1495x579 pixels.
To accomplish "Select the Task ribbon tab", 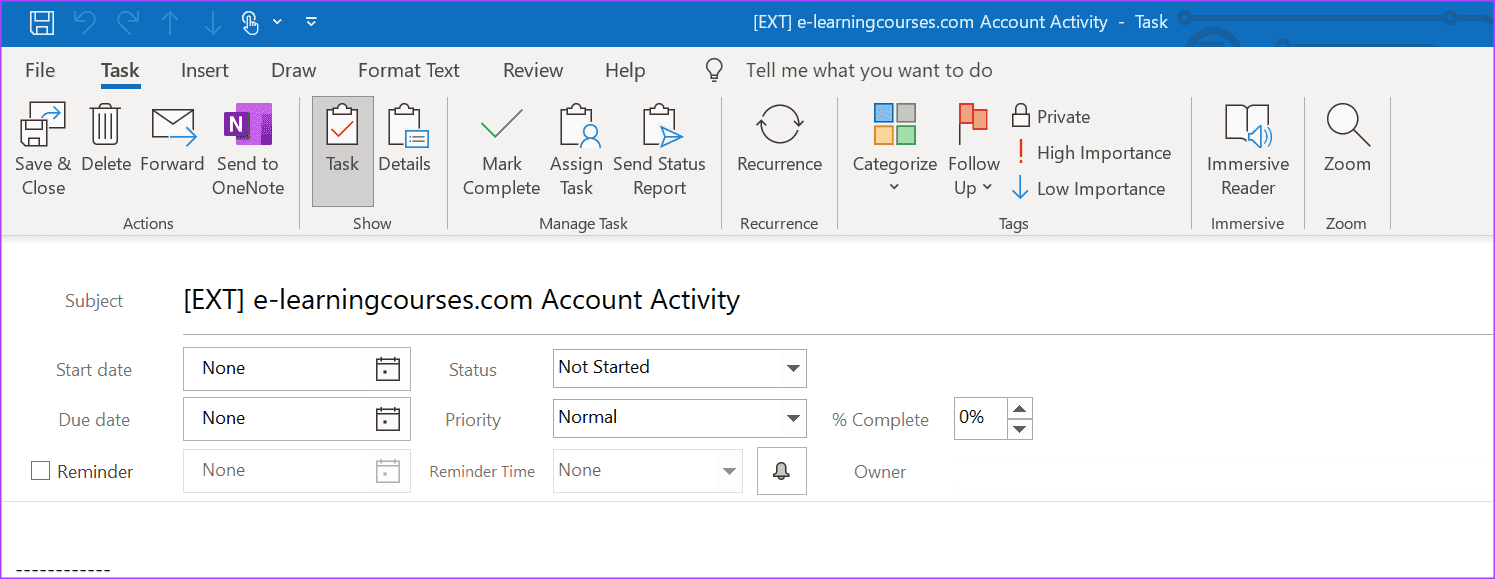I will [120, 70].
